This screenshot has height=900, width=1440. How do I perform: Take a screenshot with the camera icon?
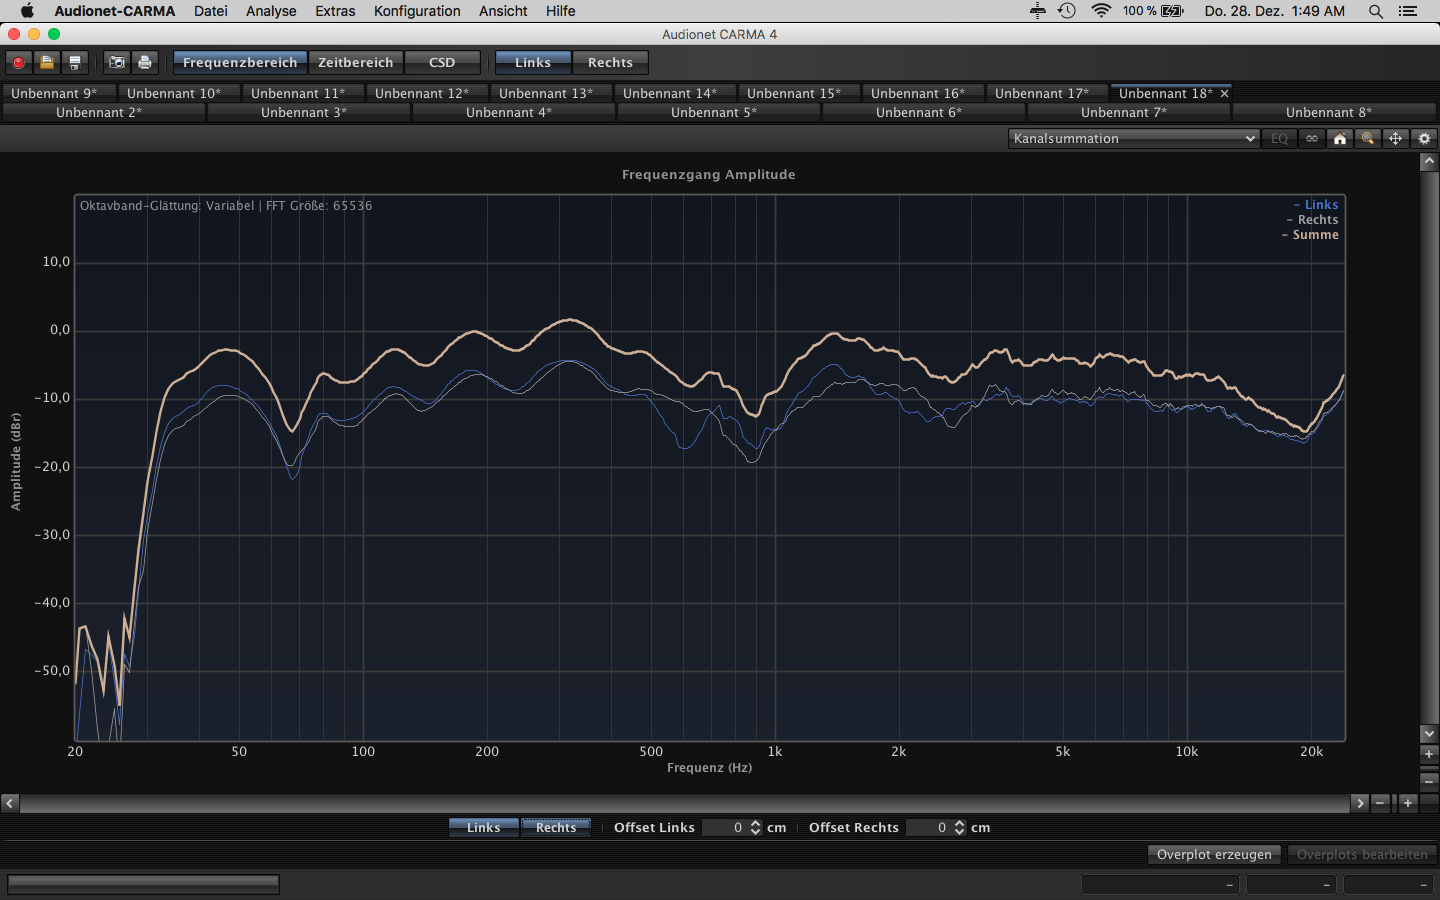click(x=117, y=62)
